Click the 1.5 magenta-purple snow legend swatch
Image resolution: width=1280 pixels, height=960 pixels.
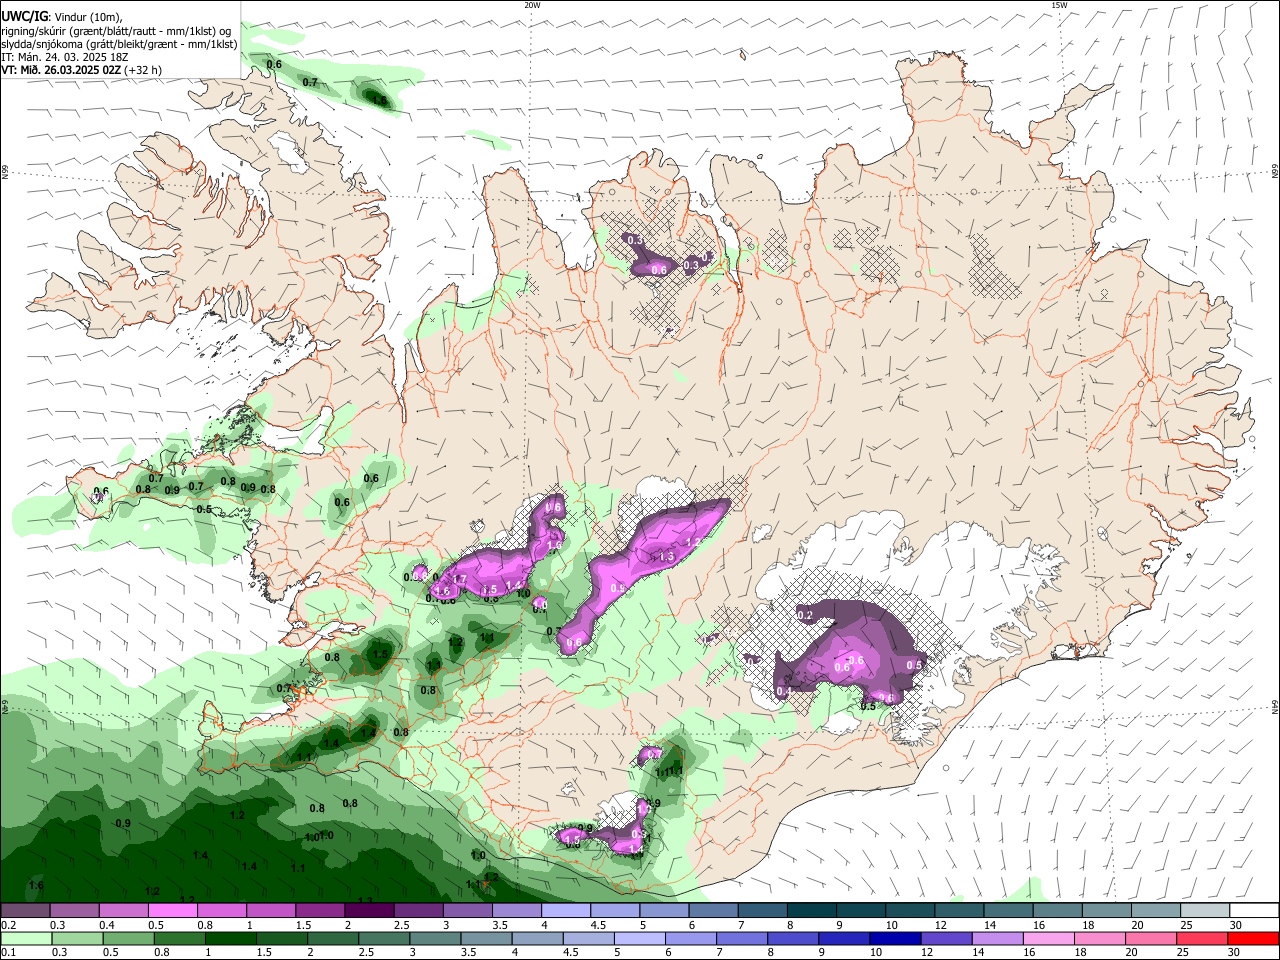320,911
